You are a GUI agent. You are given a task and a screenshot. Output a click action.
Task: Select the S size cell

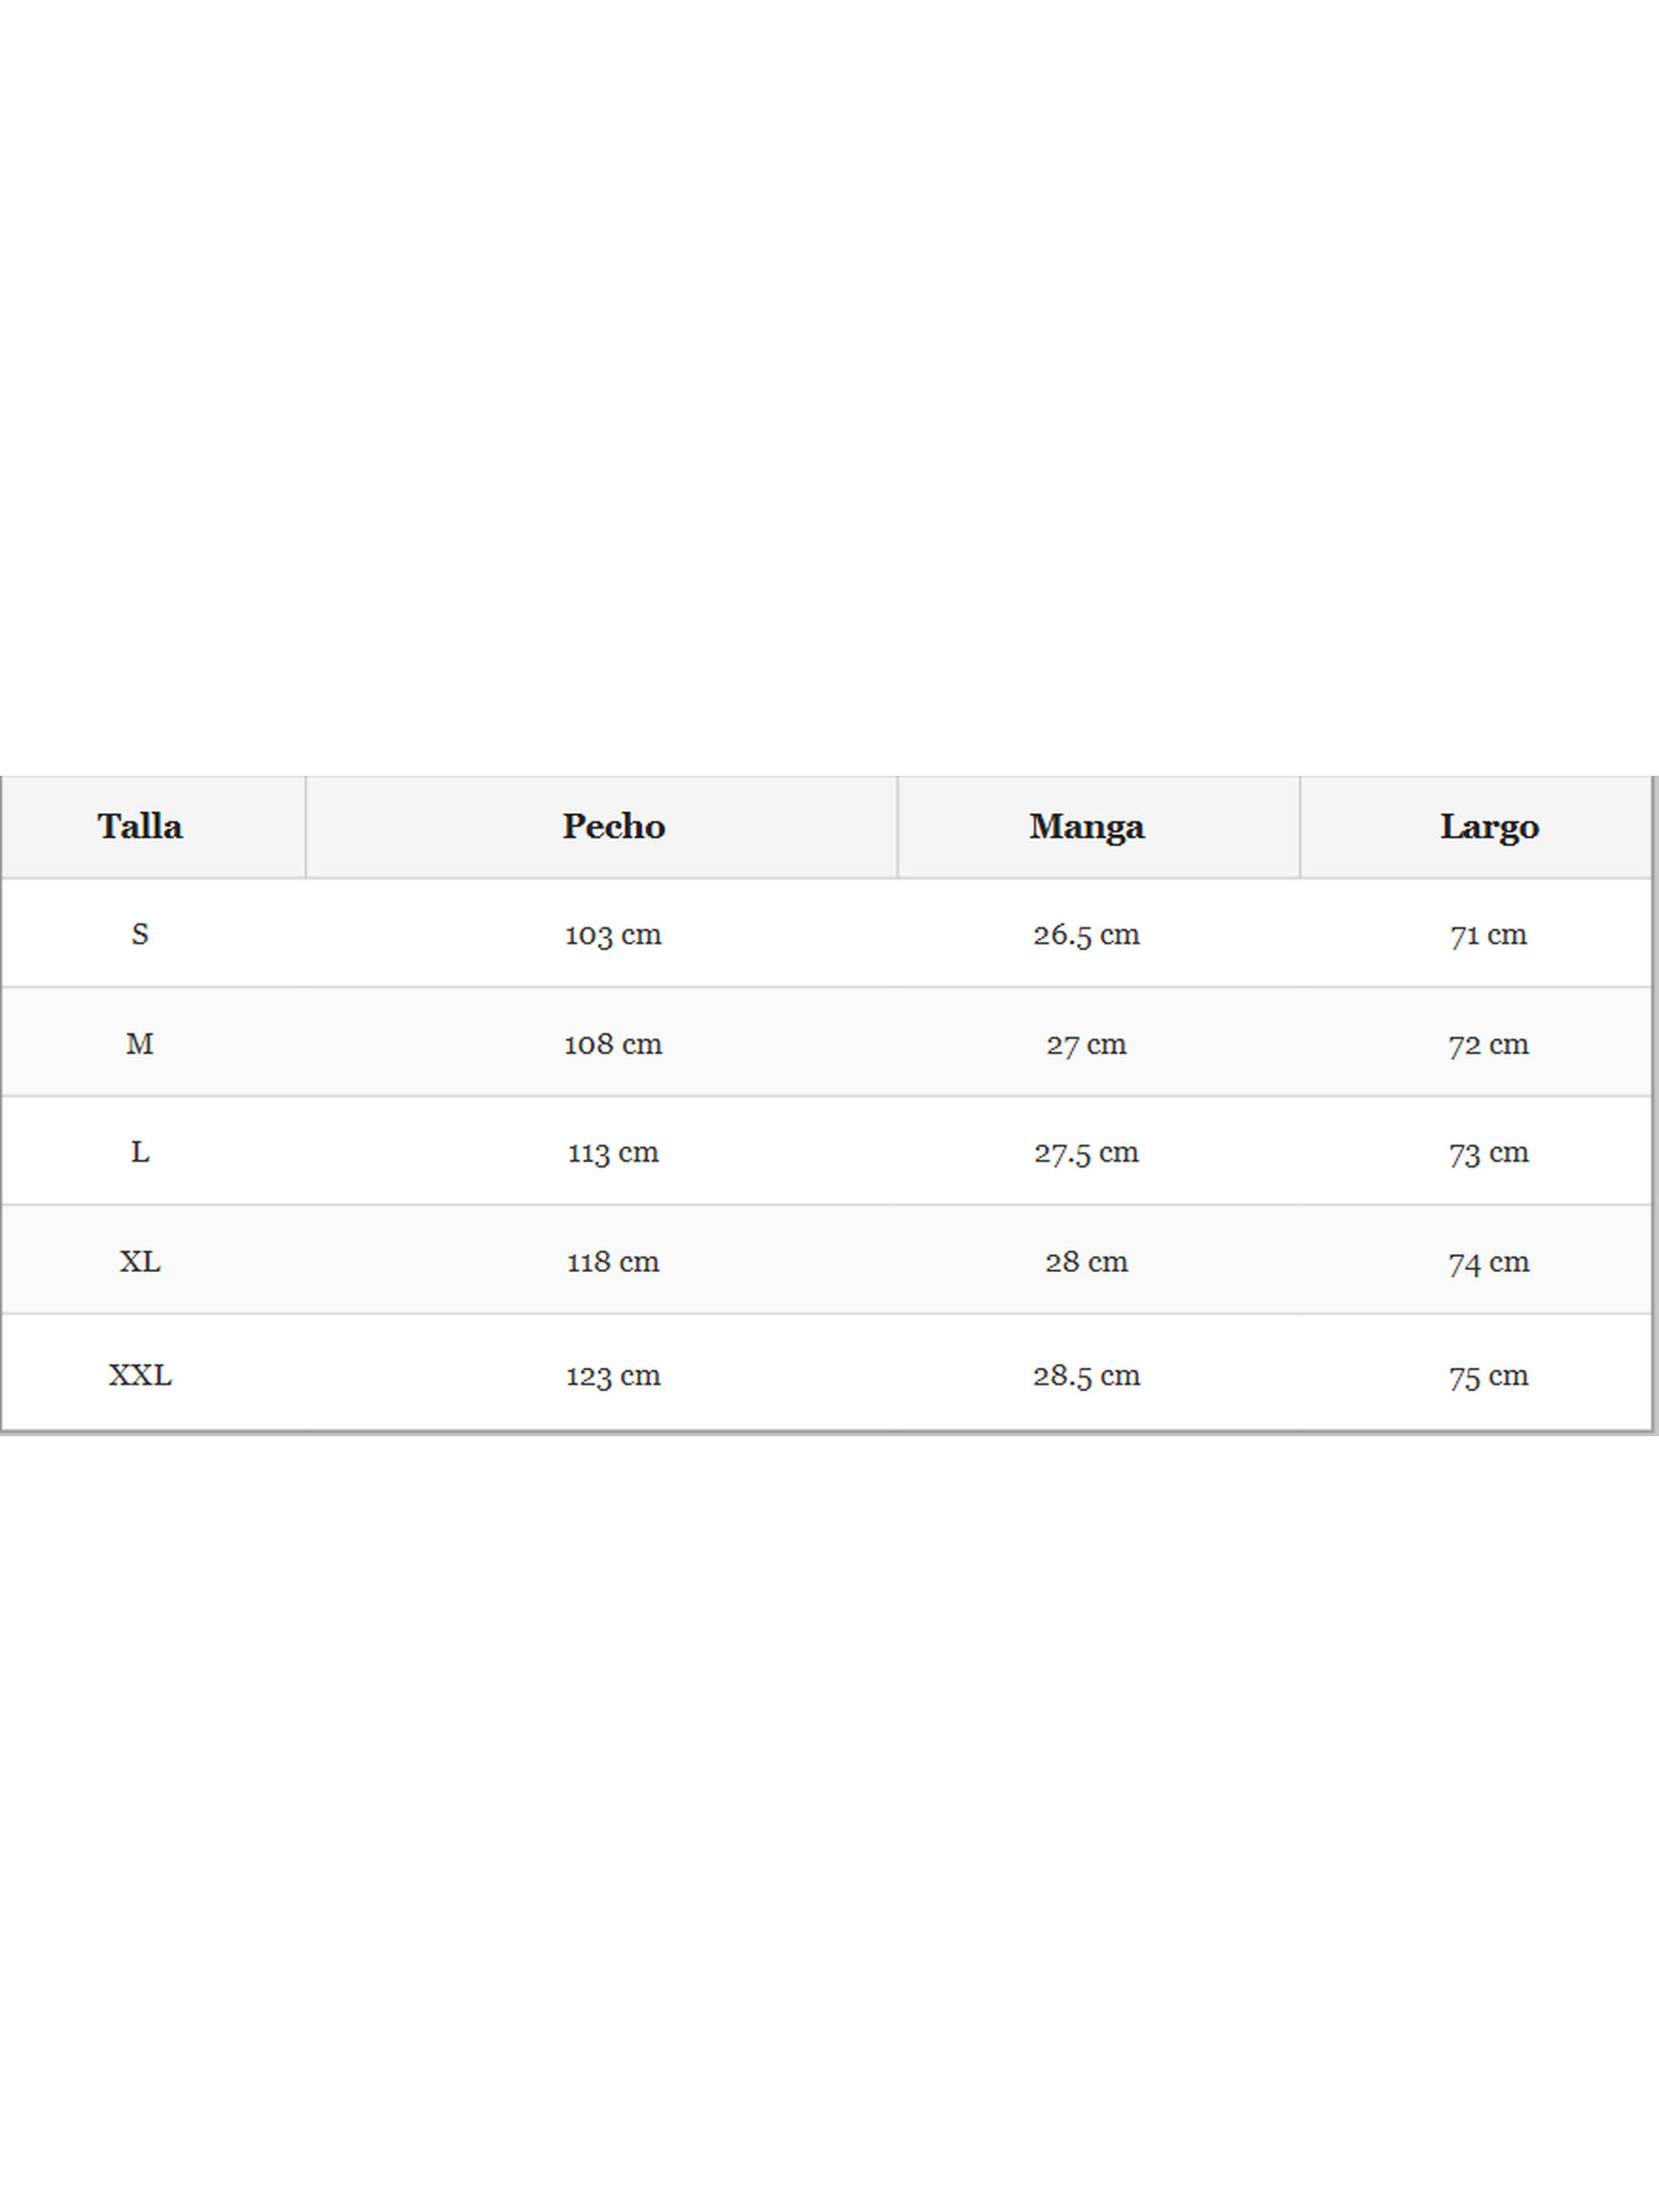140,935
